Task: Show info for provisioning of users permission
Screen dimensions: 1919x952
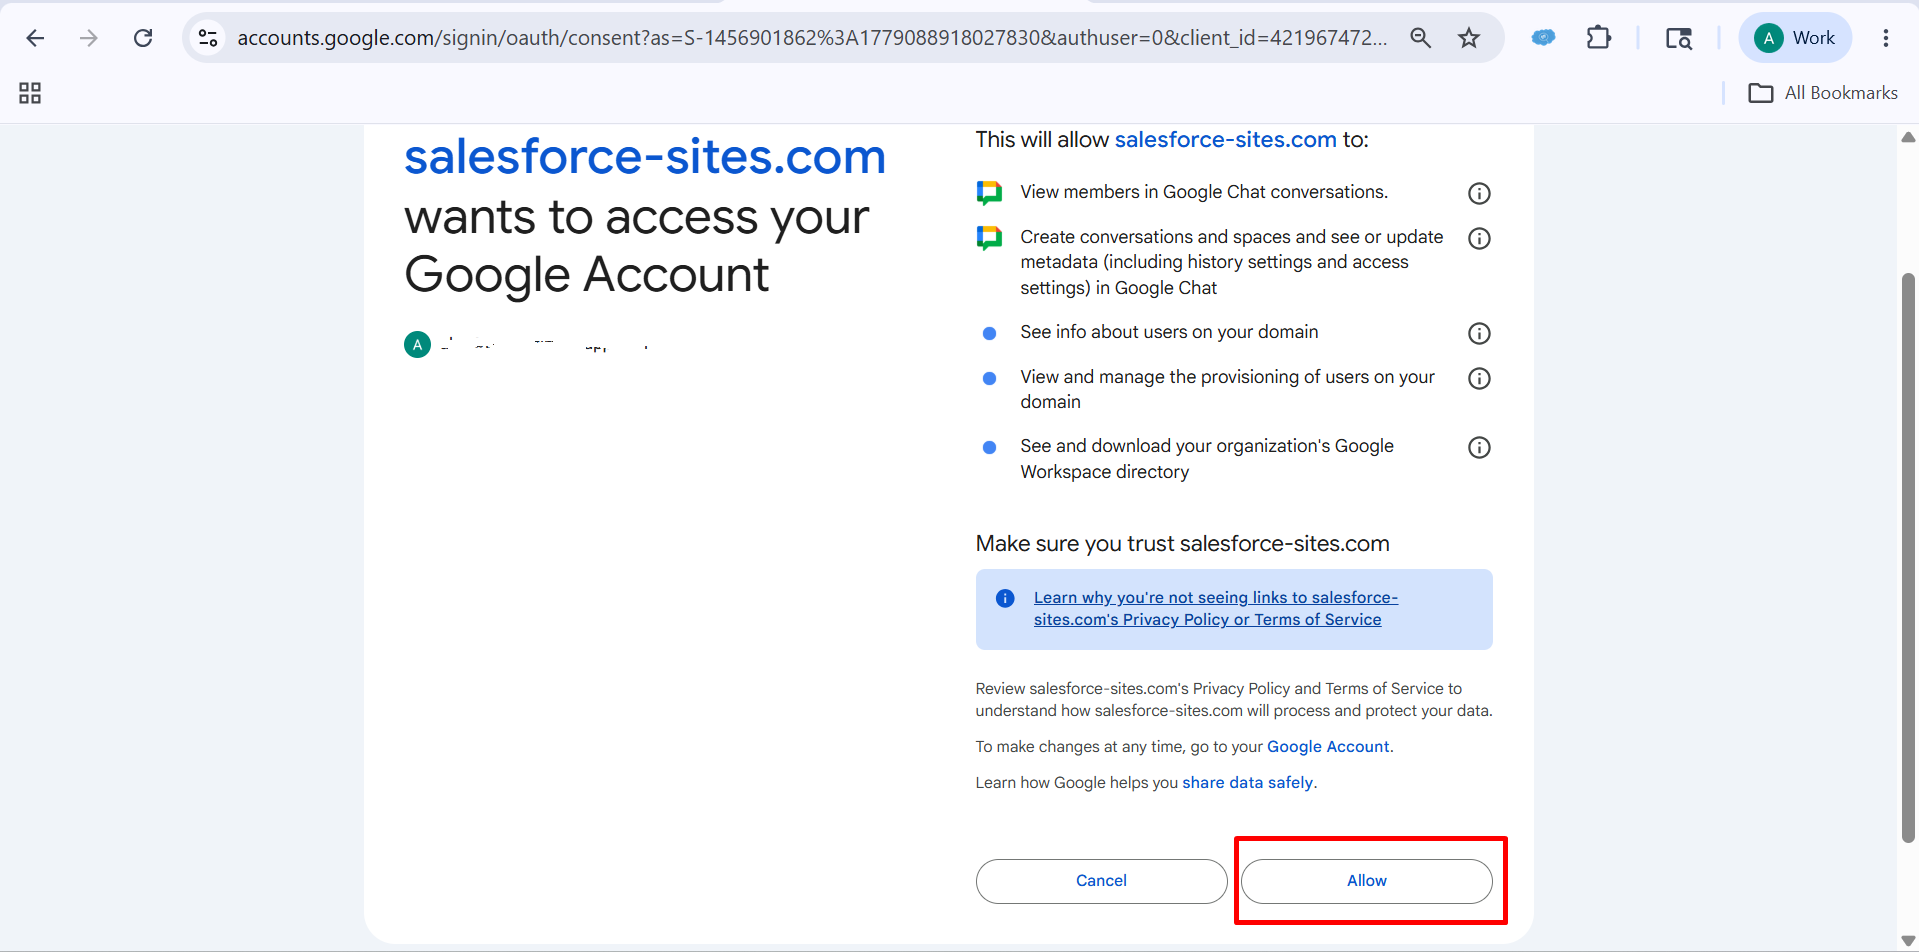Action: pos(1479,378)
